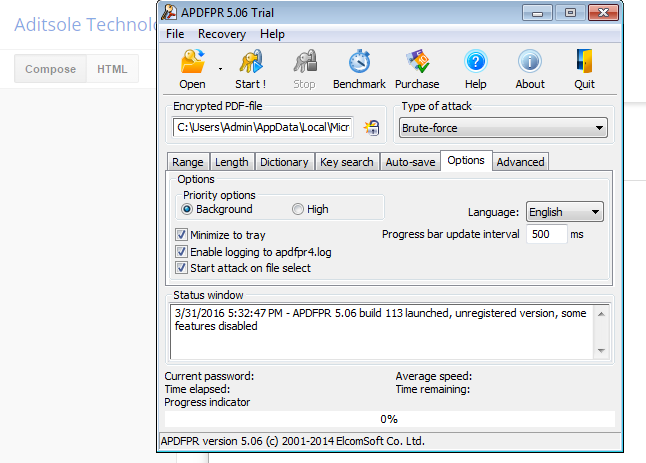Click status window scroll up arrow
The height and width of the screenshot is (463, 646).
pyautogui.click(x=601, y=314)
